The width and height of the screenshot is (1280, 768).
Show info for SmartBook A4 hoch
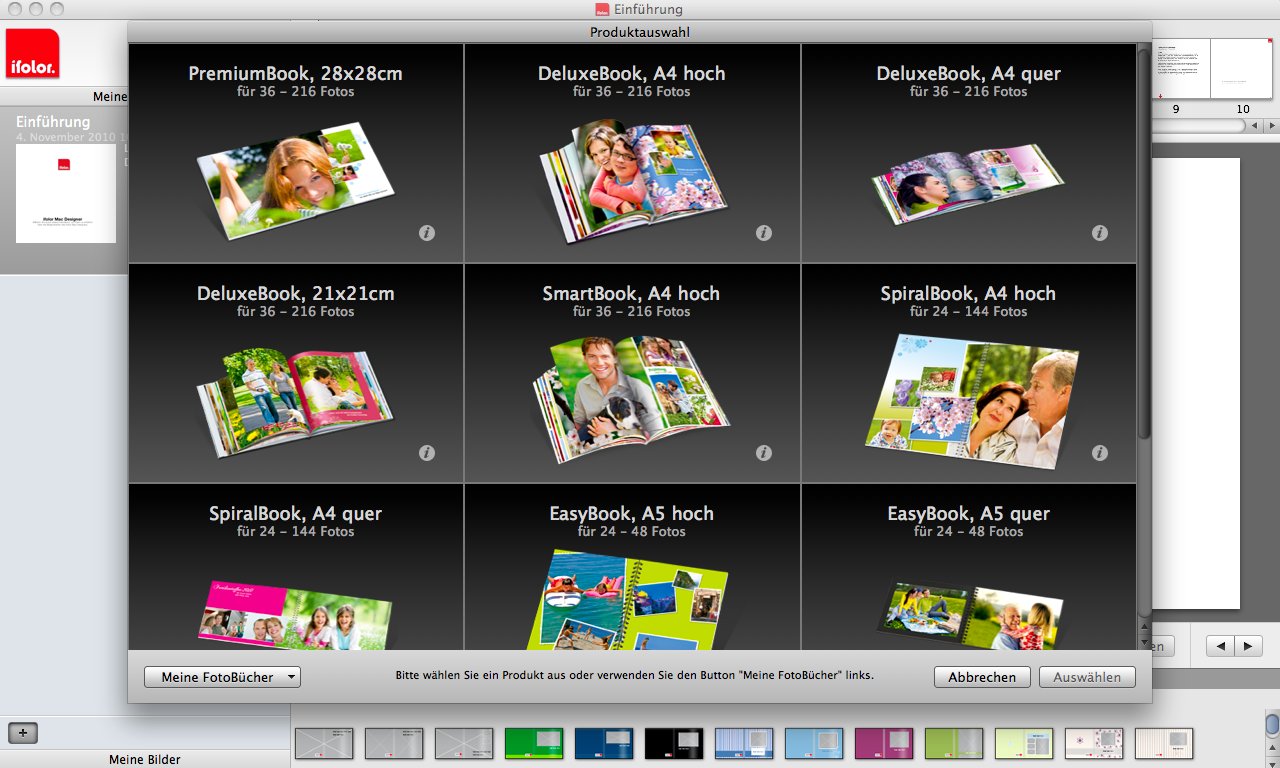764,453
